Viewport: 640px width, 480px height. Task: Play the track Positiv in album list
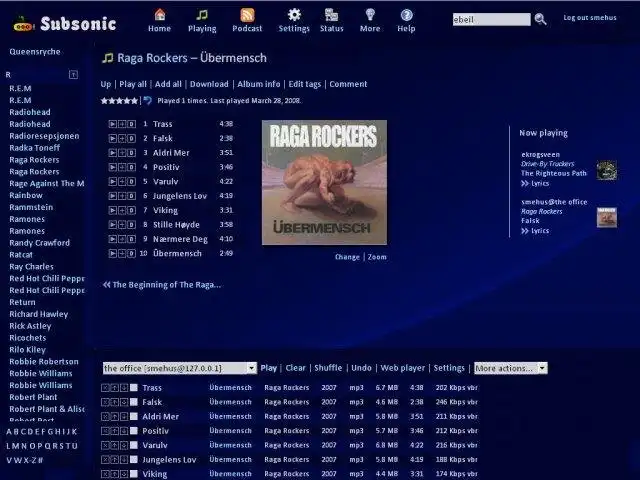pos(113,167)
